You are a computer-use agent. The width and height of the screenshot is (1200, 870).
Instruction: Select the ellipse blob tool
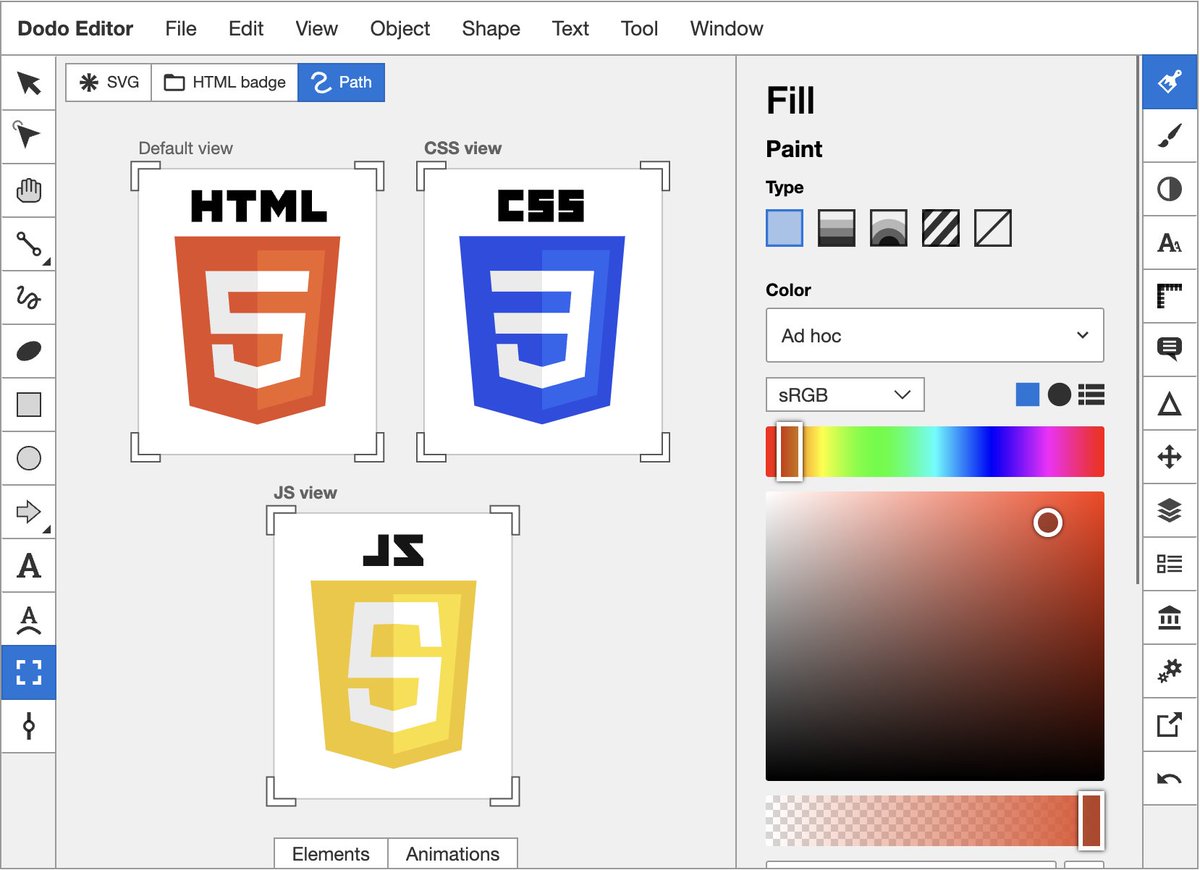click(x=29, y=351)
